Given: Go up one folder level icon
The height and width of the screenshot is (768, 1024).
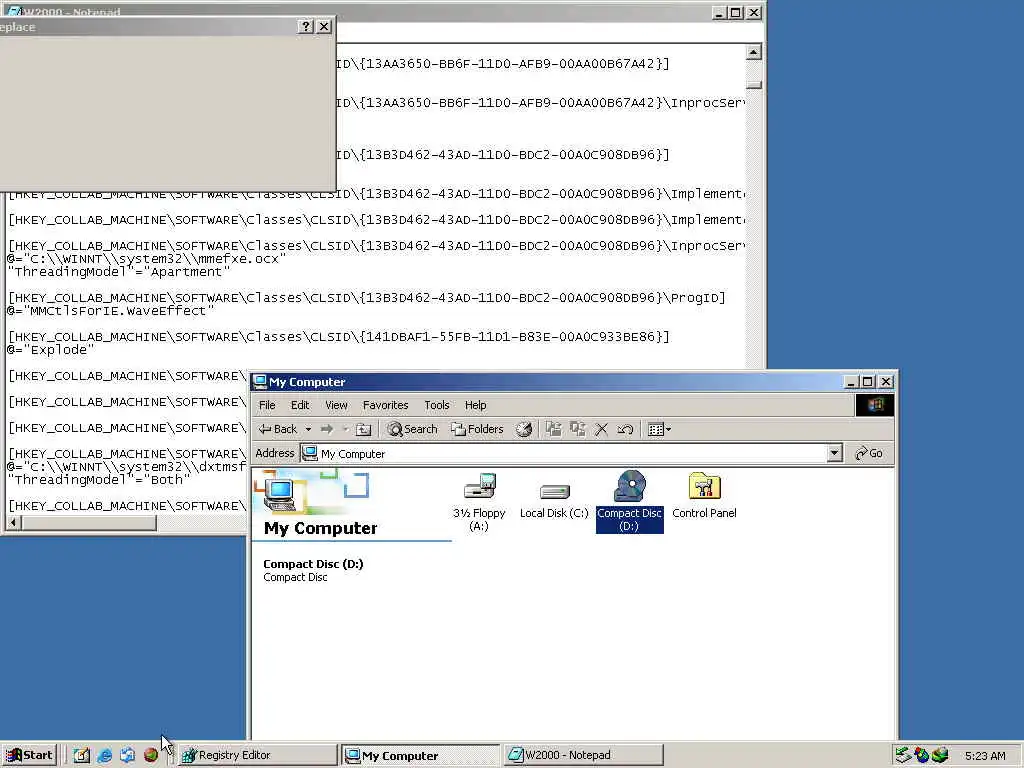Looking at the screenshot, I should [364, 429].
